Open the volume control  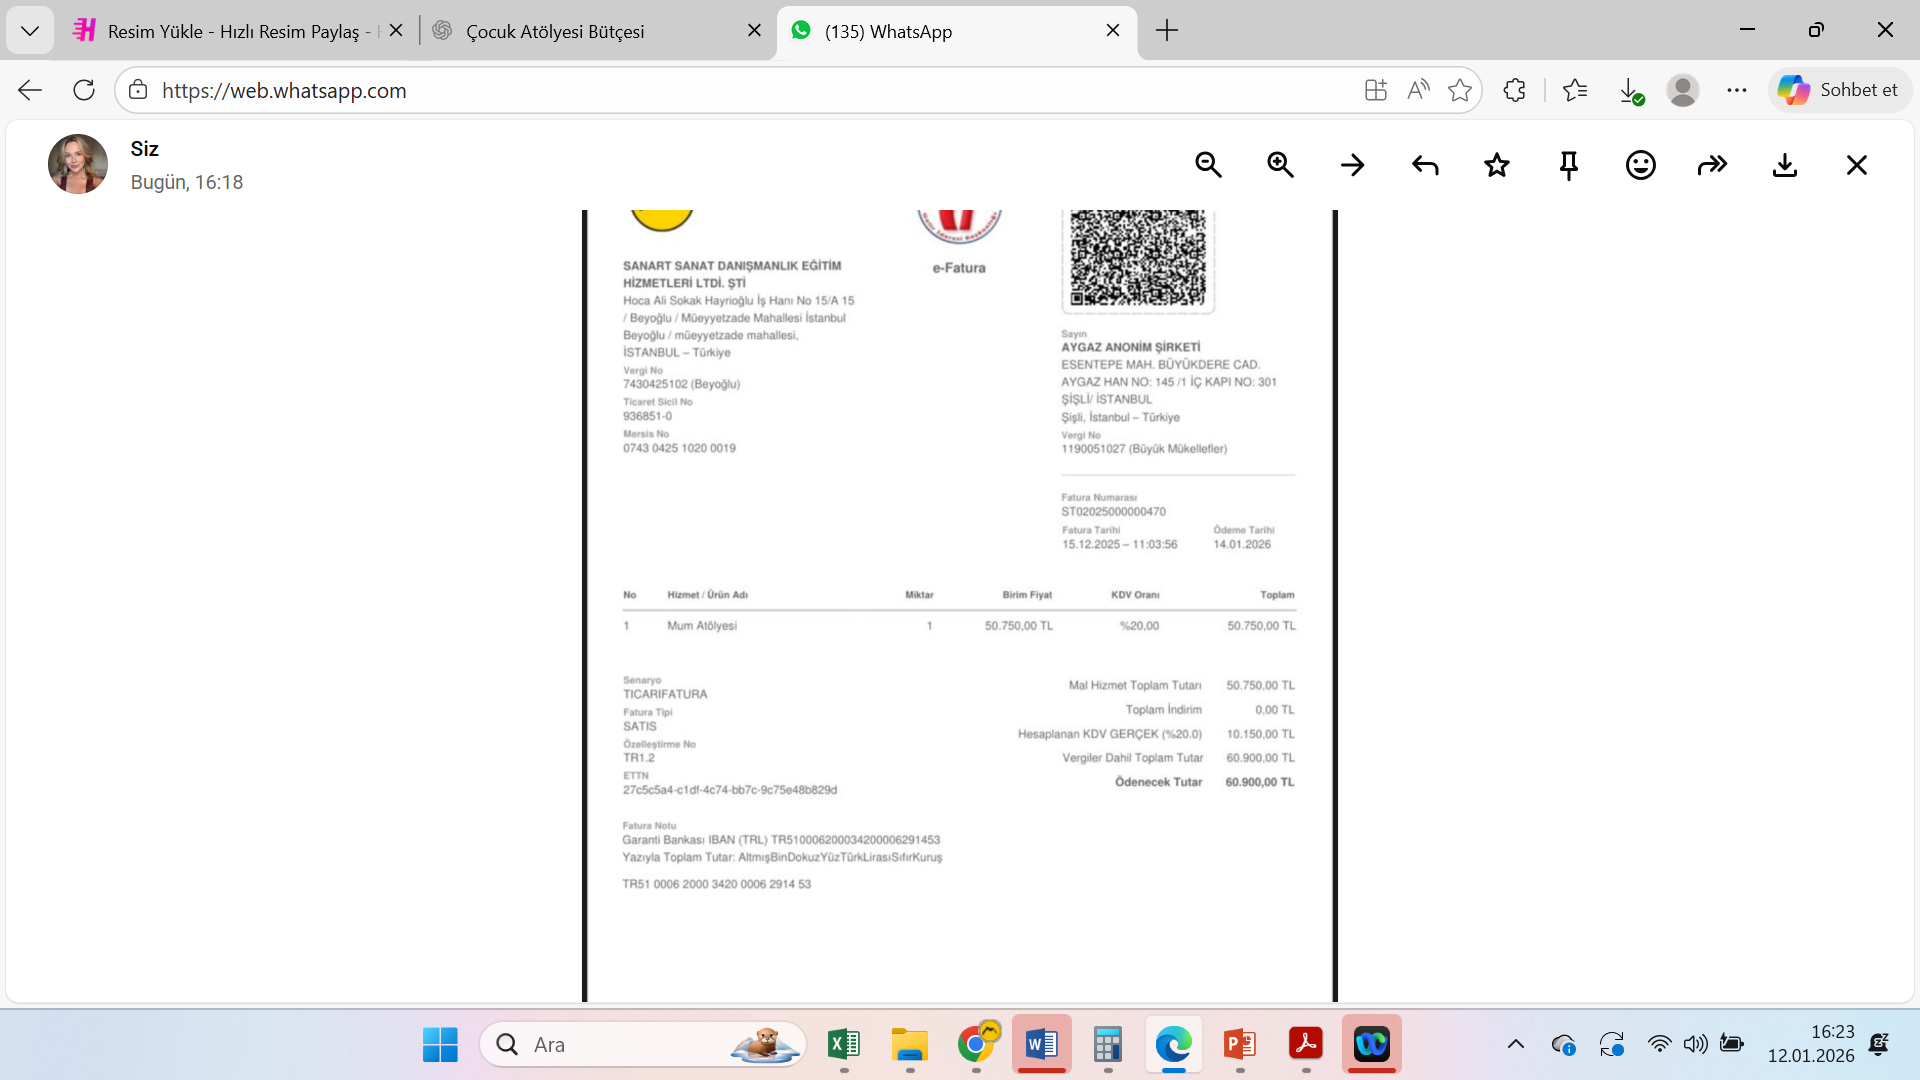pyautogui.click(x=1695, y=1044)
